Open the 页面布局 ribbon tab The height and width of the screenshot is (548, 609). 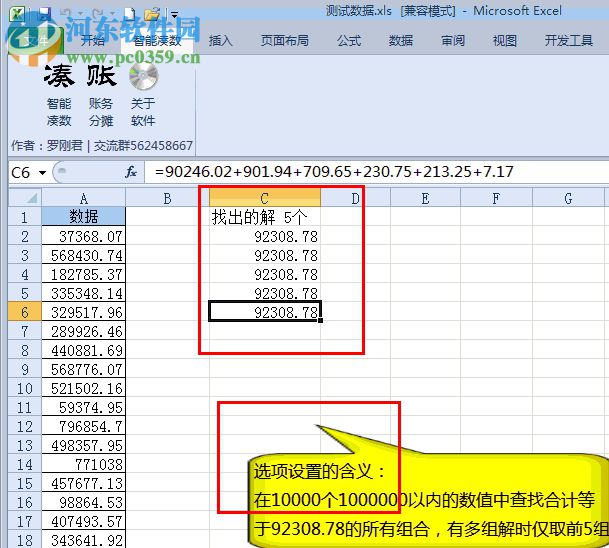285,40
